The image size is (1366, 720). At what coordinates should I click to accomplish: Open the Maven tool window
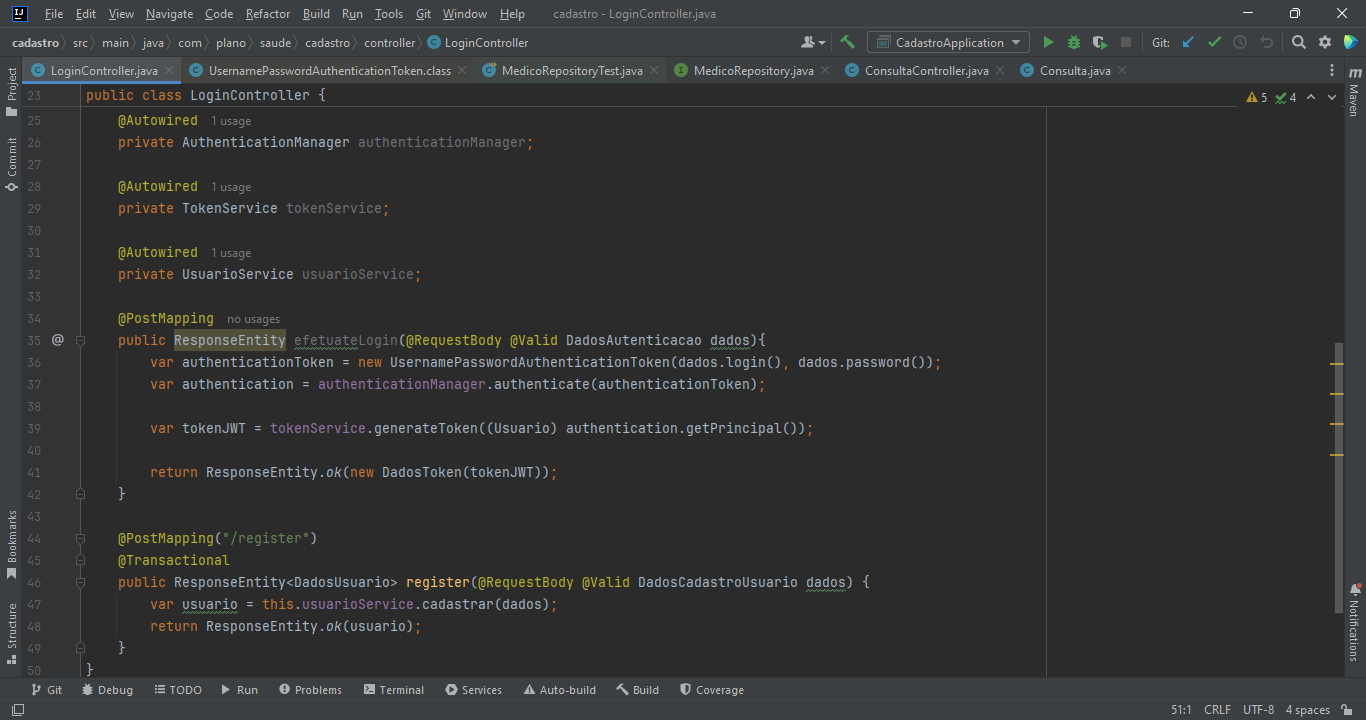coord(1354,93)
